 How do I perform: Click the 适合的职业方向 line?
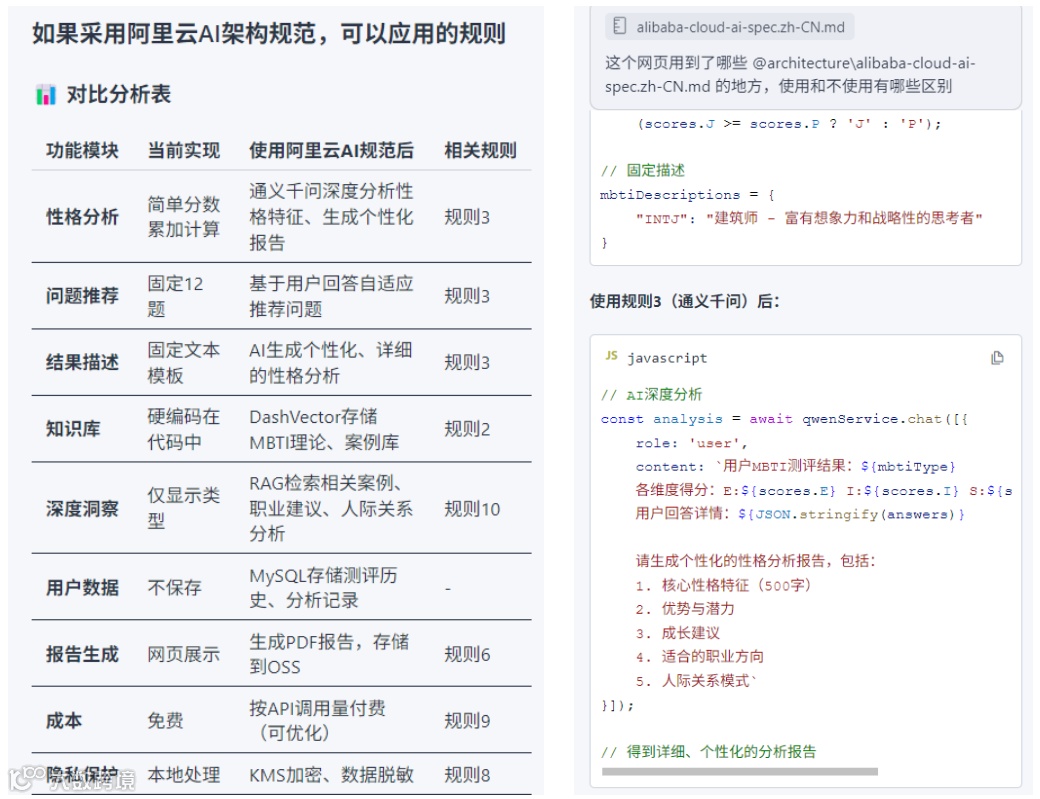coord(700,656)
